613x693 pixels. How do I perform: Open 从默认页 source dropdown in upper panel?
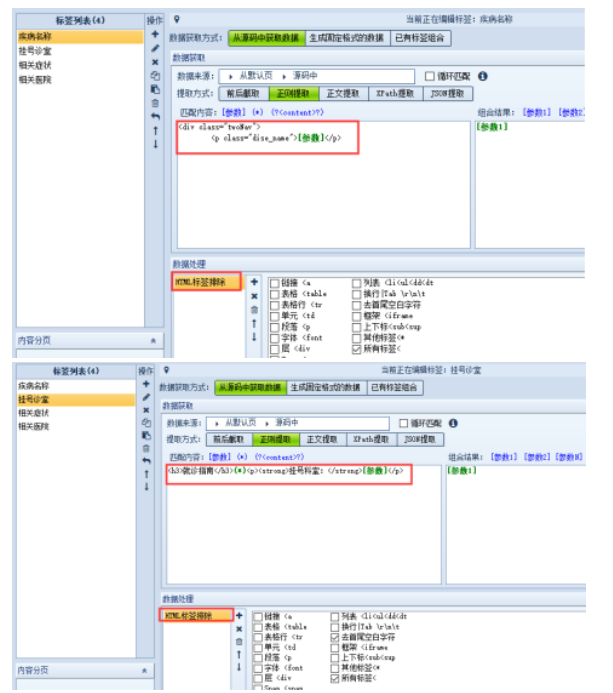click(x=255, y=76)
